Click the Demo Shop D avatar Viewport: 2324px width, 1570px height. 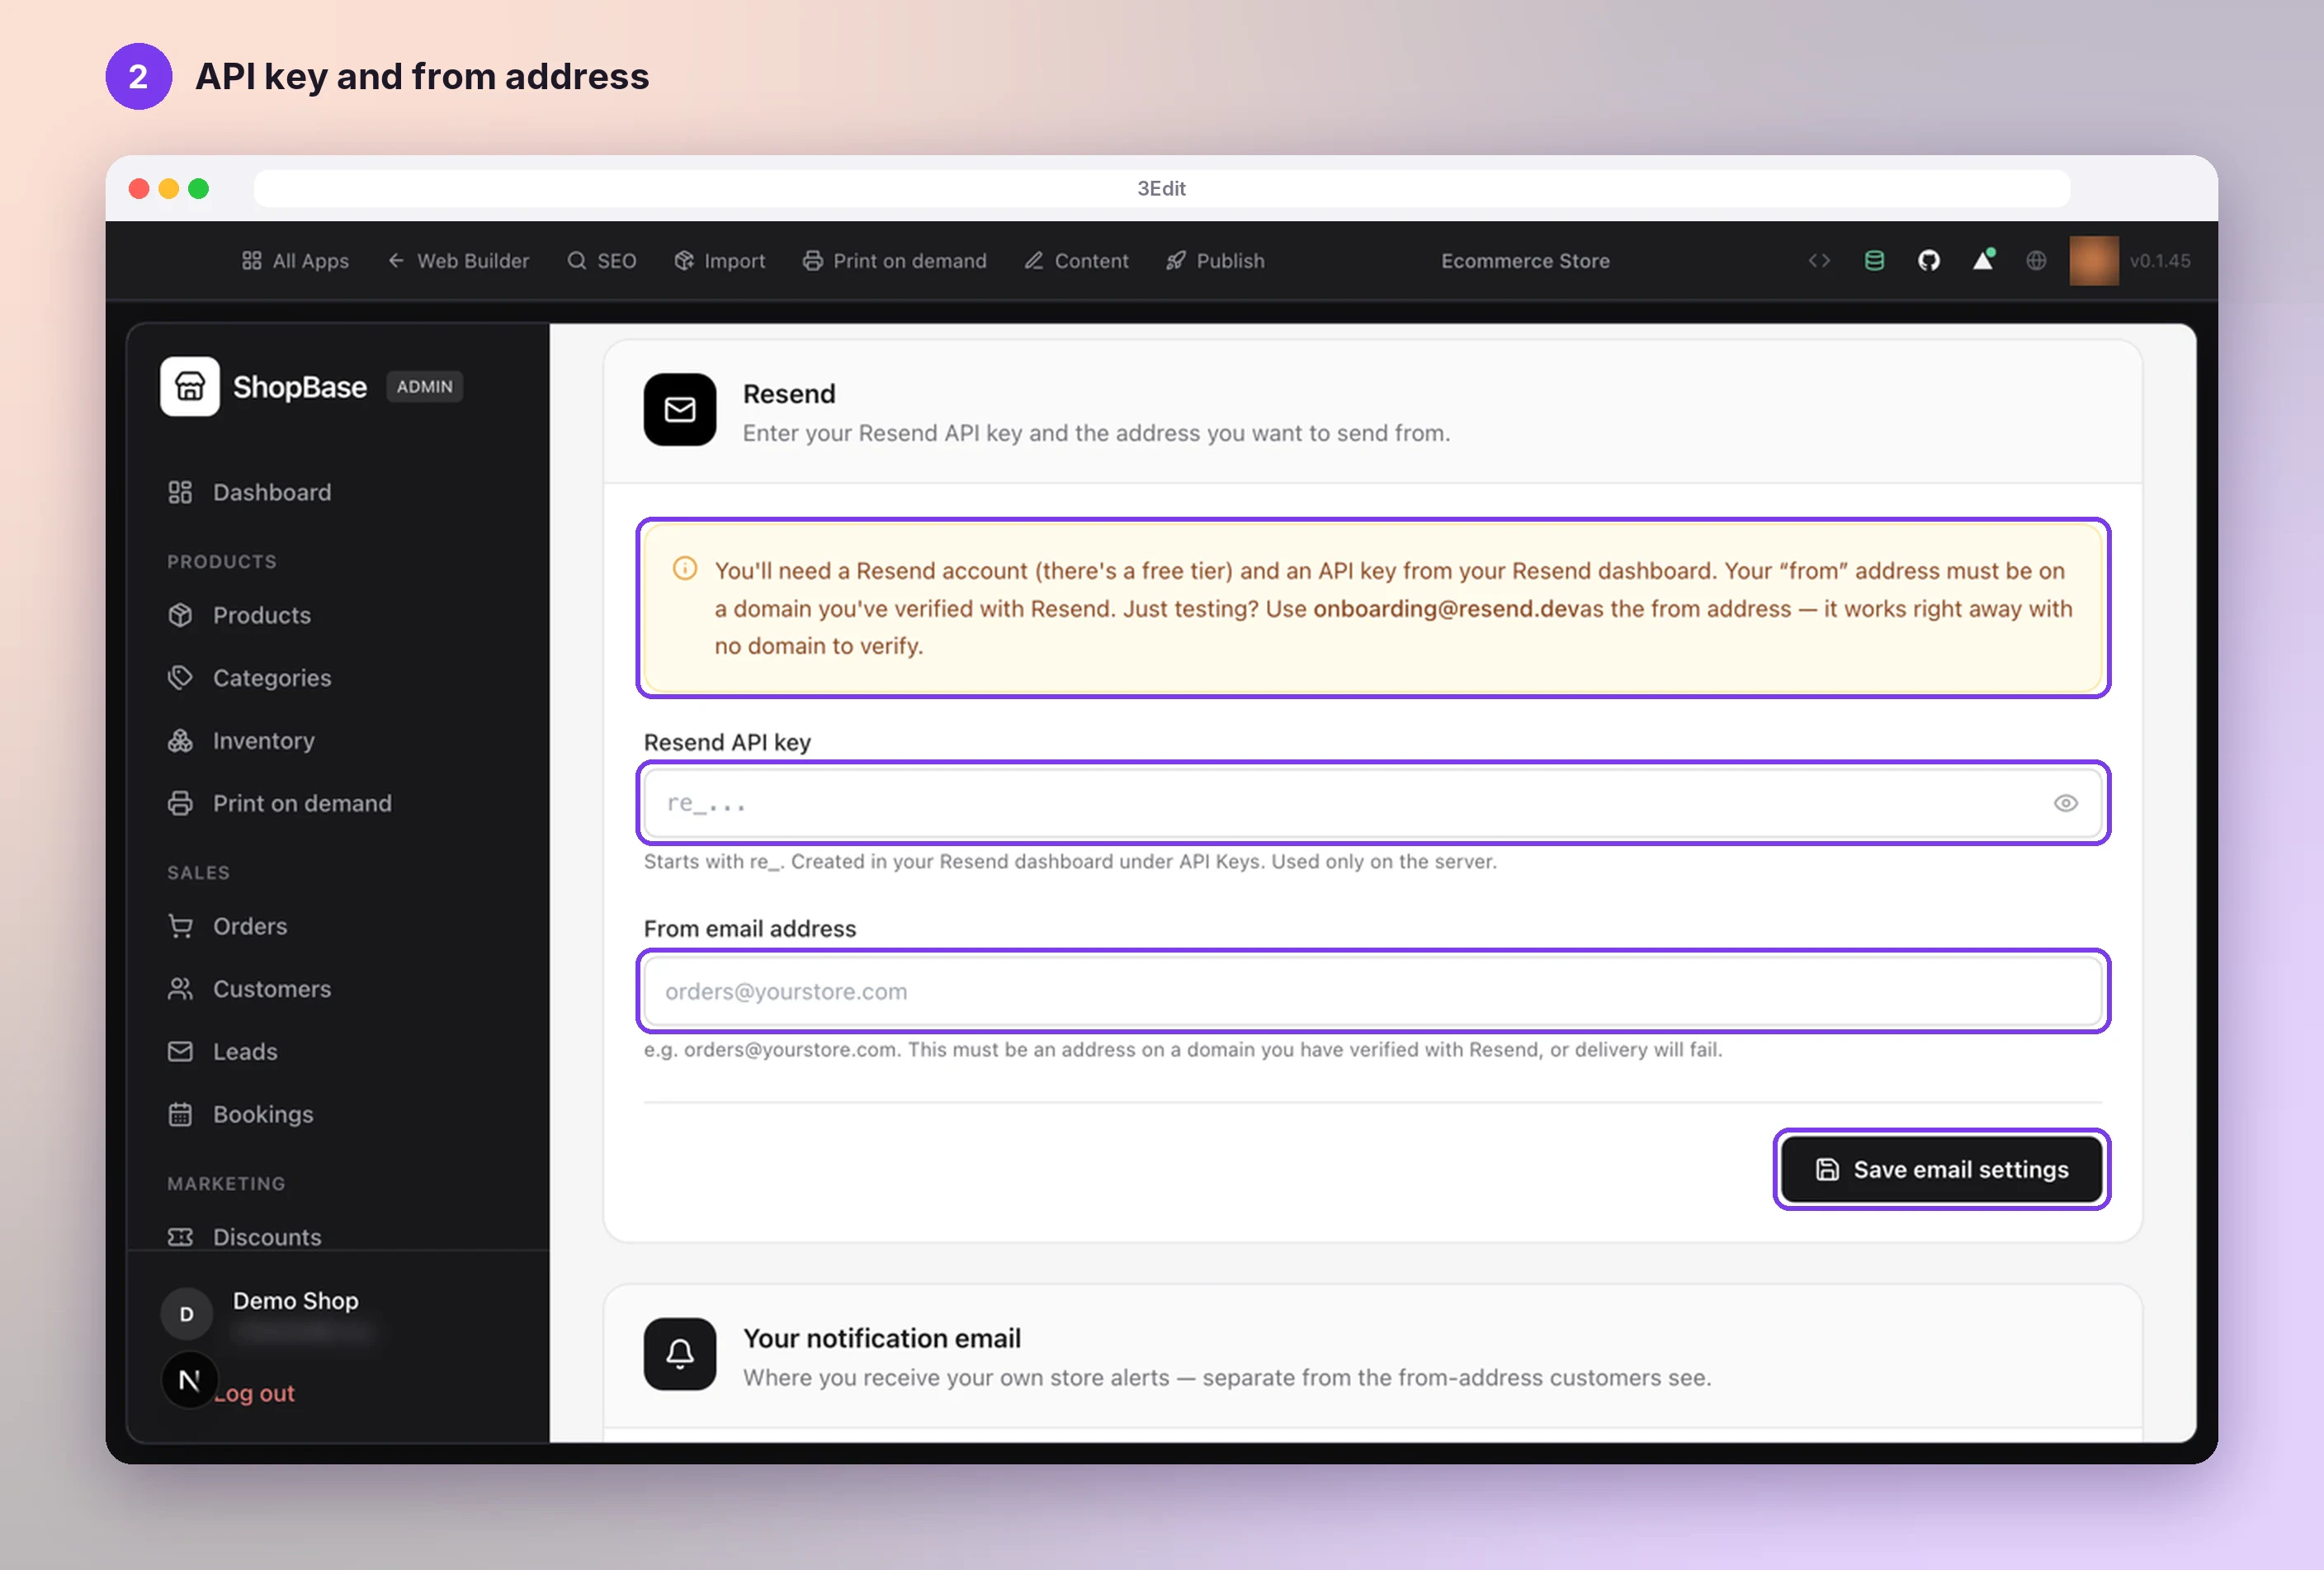click(x=187, y=1314)
